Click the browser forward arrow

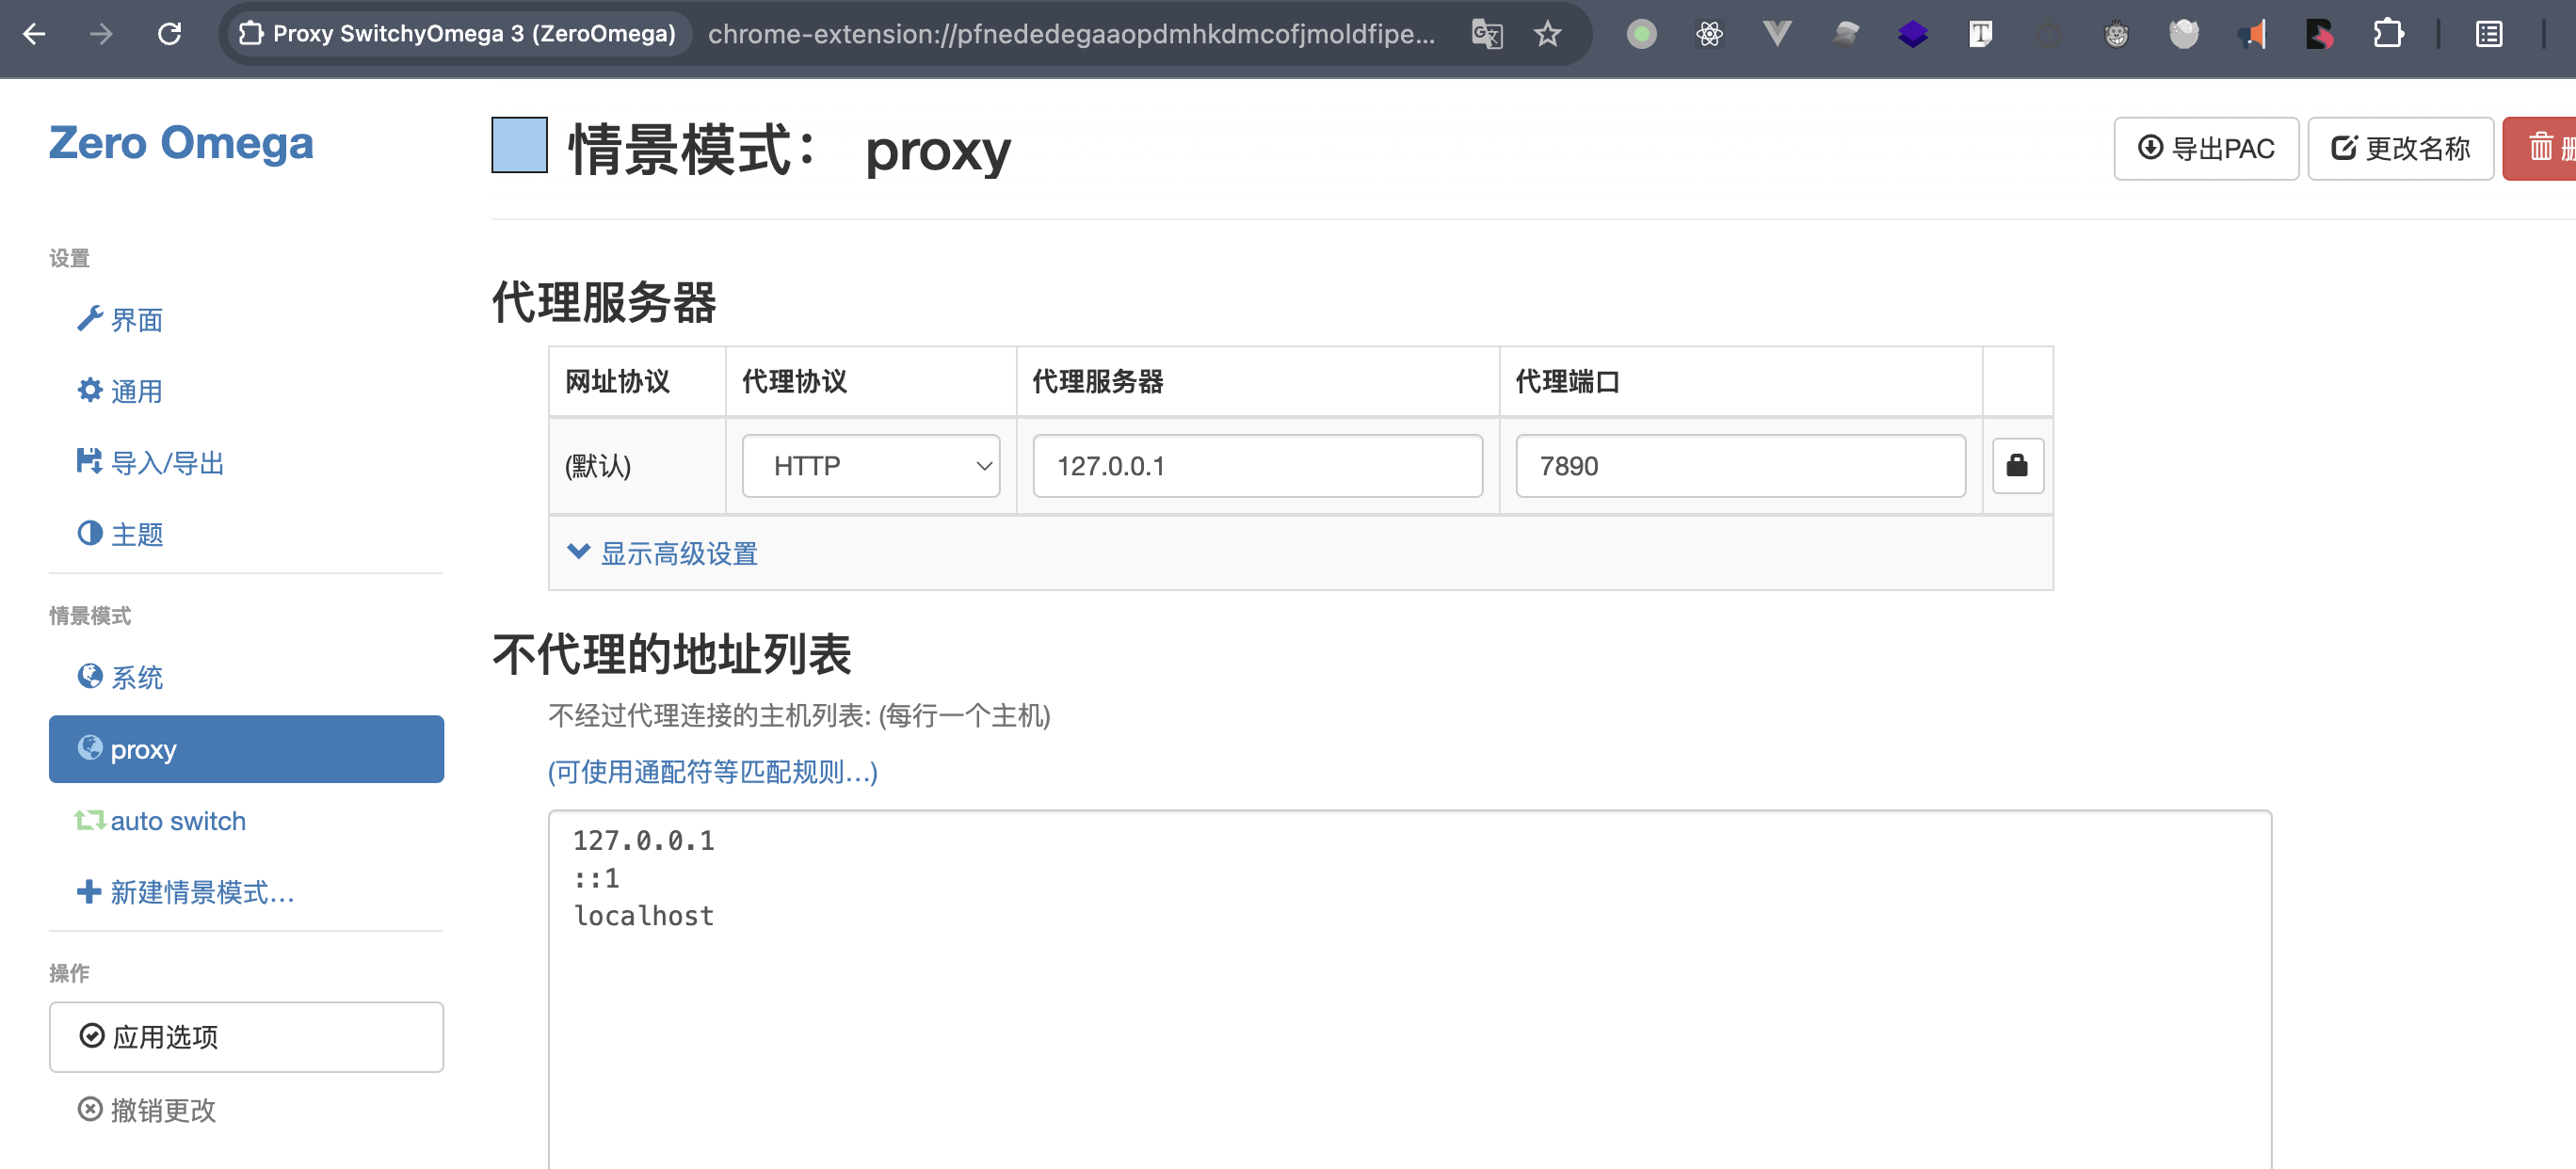click(x=101, y=34)
